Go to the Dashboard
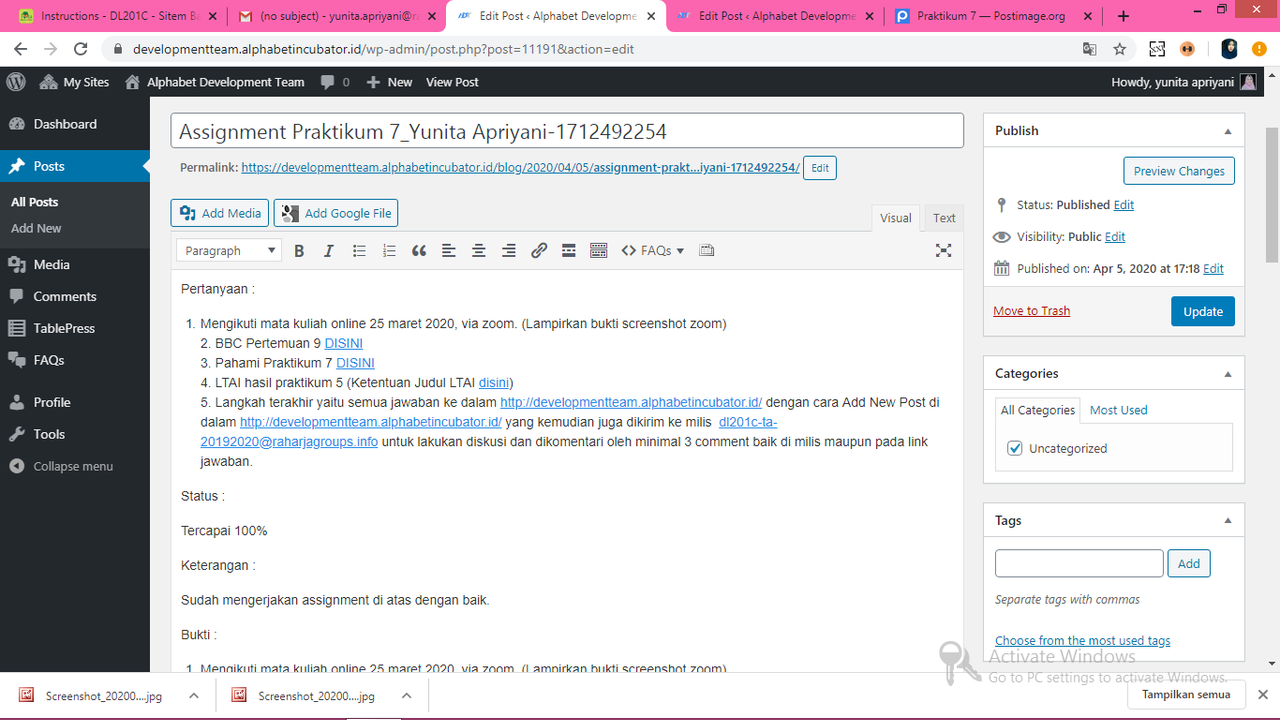1280x720 pixels. [75, 124]
